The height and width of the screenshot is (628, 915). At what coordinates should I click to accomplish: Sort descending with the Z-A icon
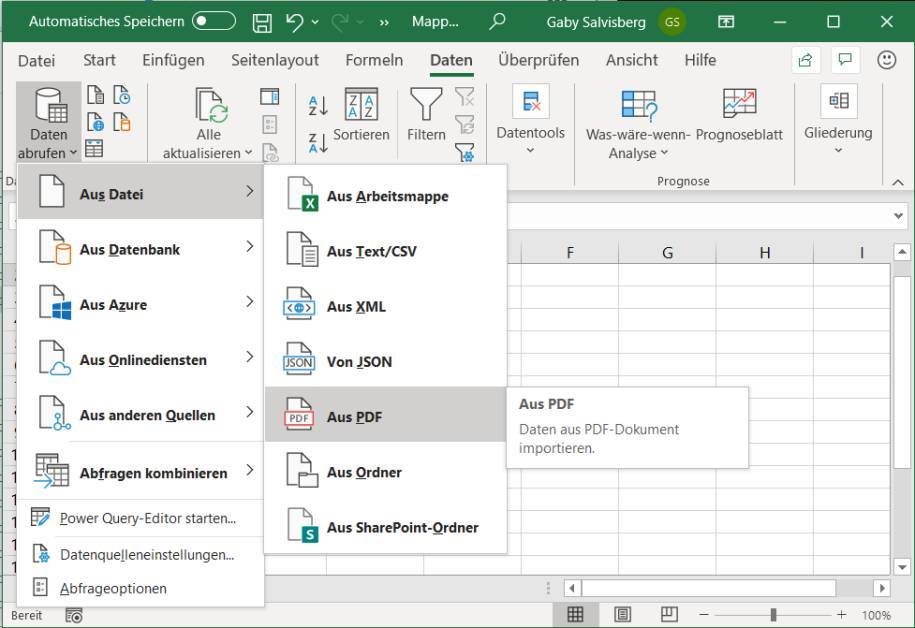[x=318, y=142]
